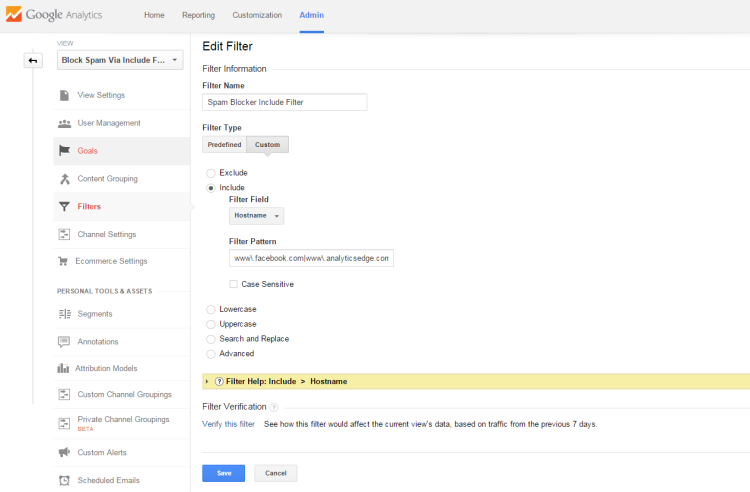
Task: Click the Filters funnel icon
Action: tap(64, 207)
